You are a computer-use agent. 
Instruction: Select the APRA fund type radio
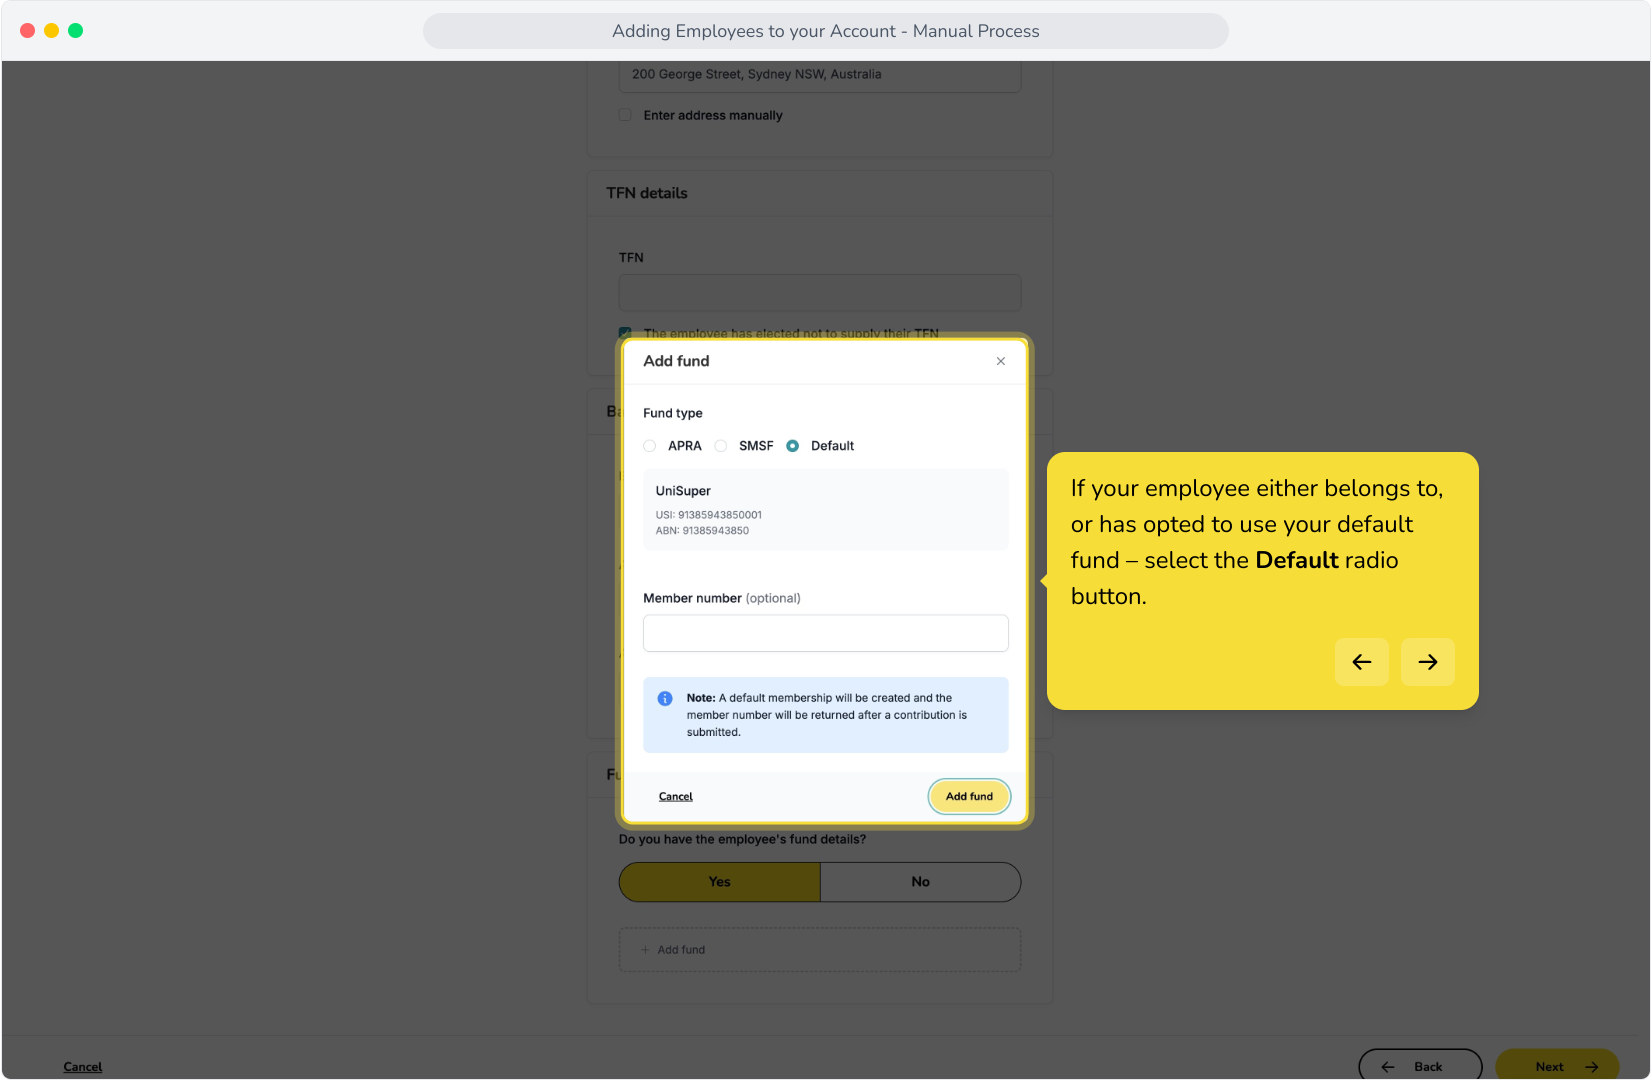(650, 446)
